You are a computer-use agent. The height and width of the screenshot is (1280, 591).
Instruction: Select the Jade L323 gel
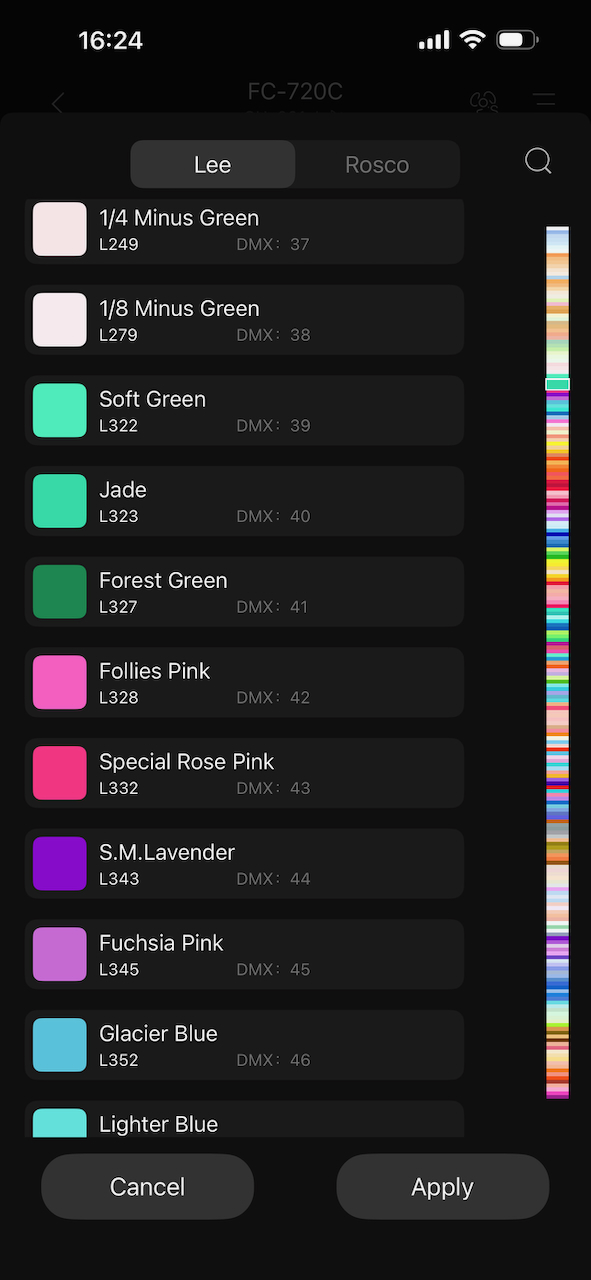tap(244, 501)
